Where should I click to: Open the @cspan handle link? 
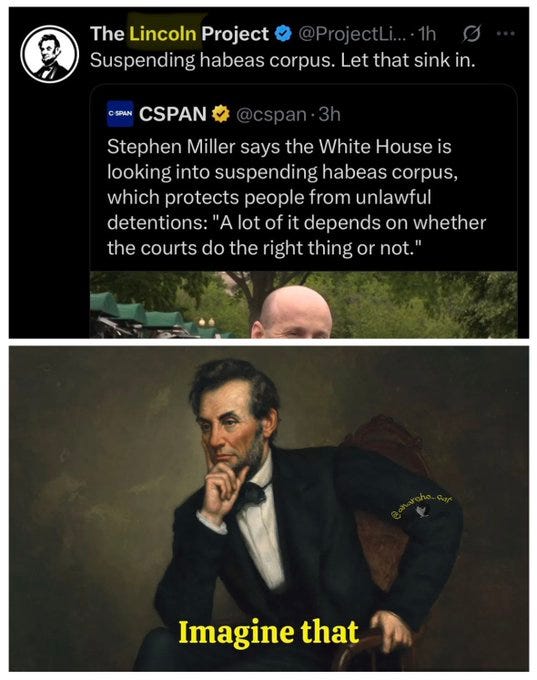pyautogui.click(x=271, y=114)
